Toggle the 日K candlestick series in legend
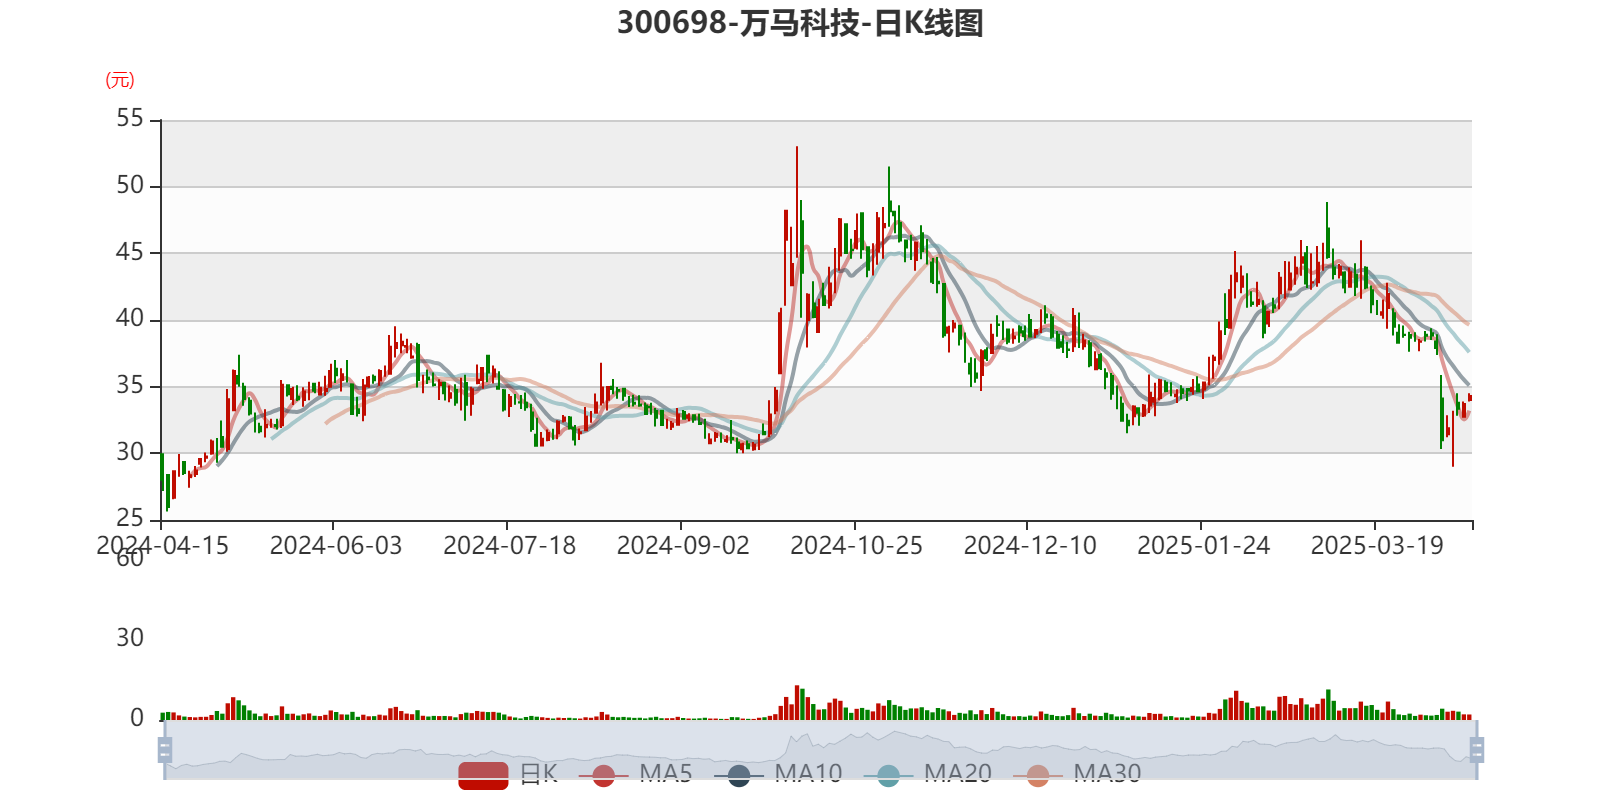The height and width of the screenshot is (800, 1600). click(508, 774)
